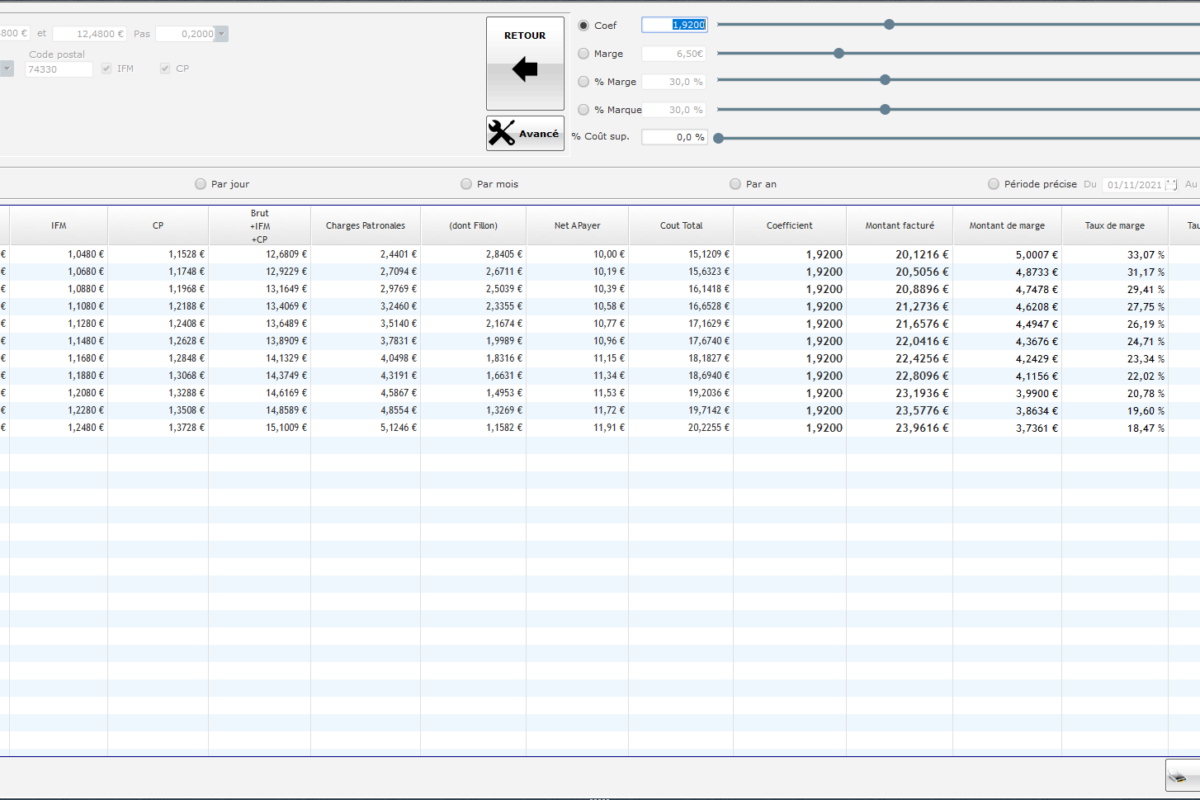
Task: Open the dropdown left of Code postal
Action: tap(6, 69)
